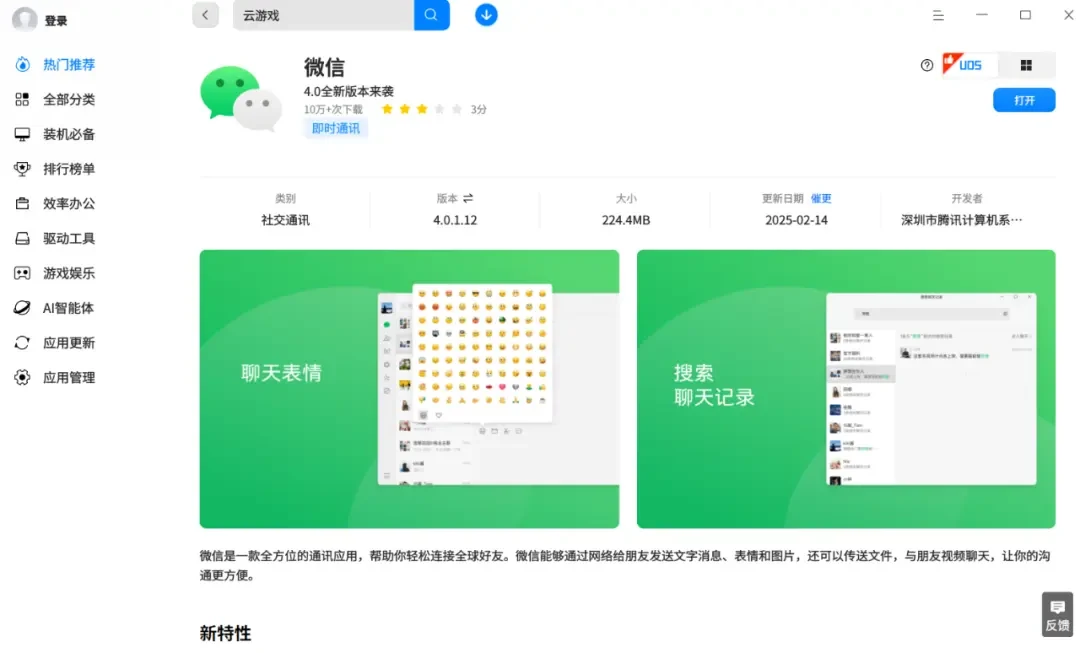The width and height of the screenshot is (1080, 653).
Task: Click the 社交通讯 category text
Action: point(285,220)
